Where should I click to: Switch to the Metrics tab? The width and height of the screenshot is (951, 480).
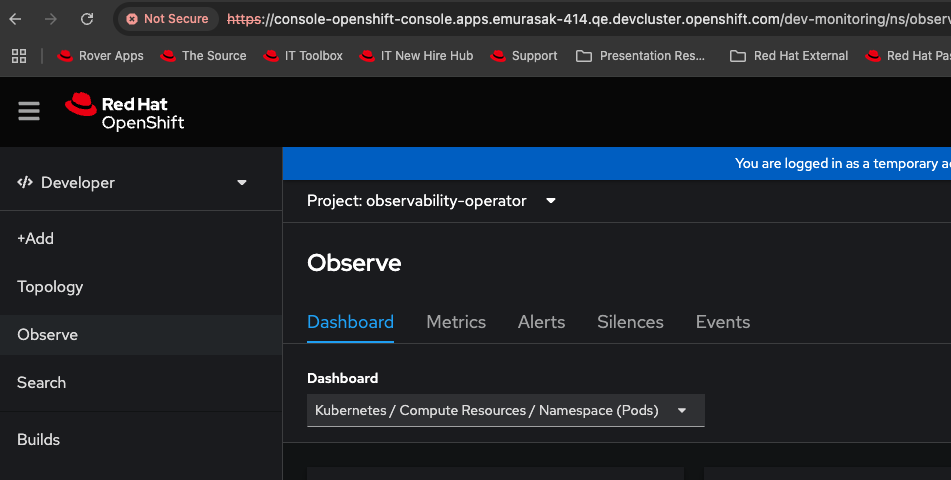(456, 322)
